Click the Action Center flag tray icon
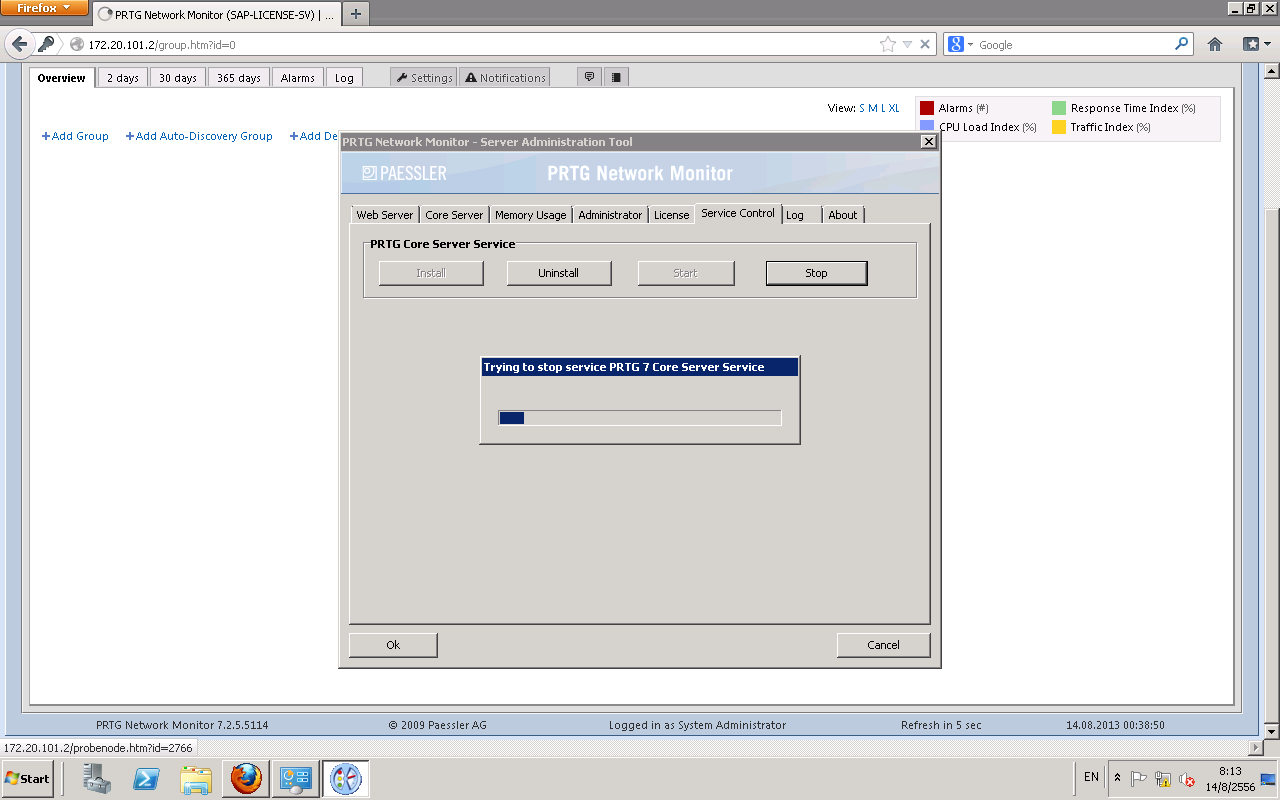This screenshot has width=1280, height=800. [1139, 779]
